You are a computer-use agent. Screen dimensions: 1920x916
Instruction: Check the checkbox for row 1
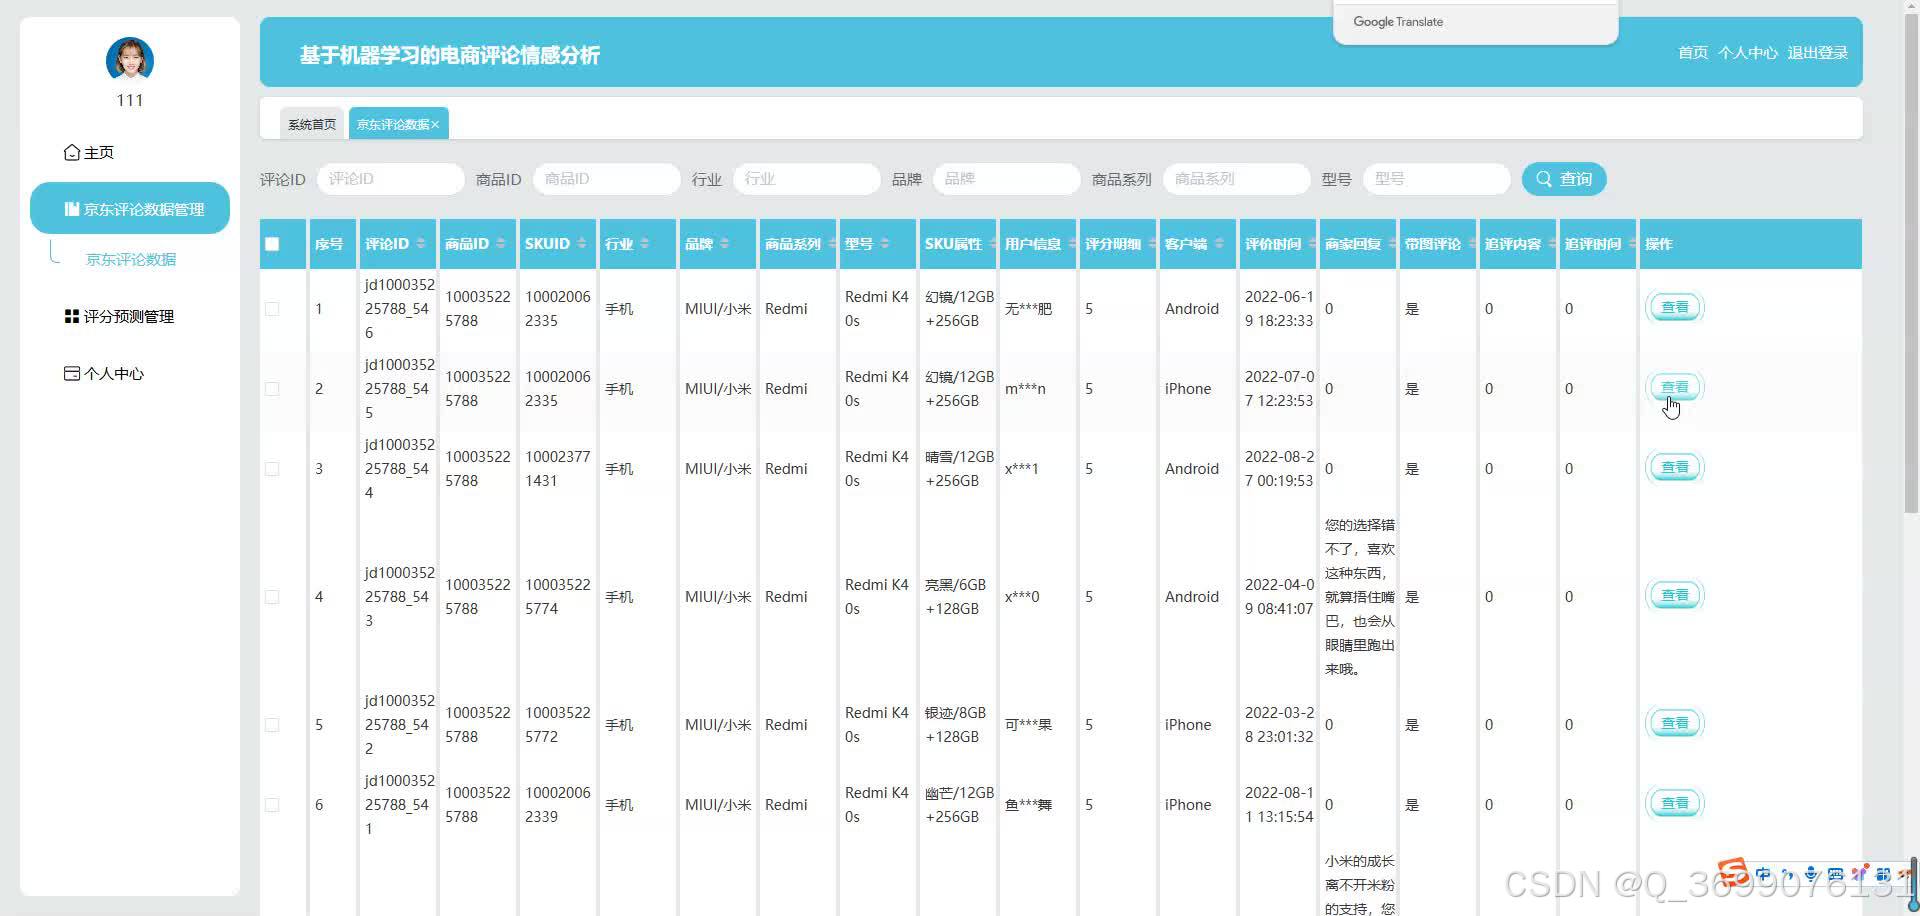tap(272, 309)
